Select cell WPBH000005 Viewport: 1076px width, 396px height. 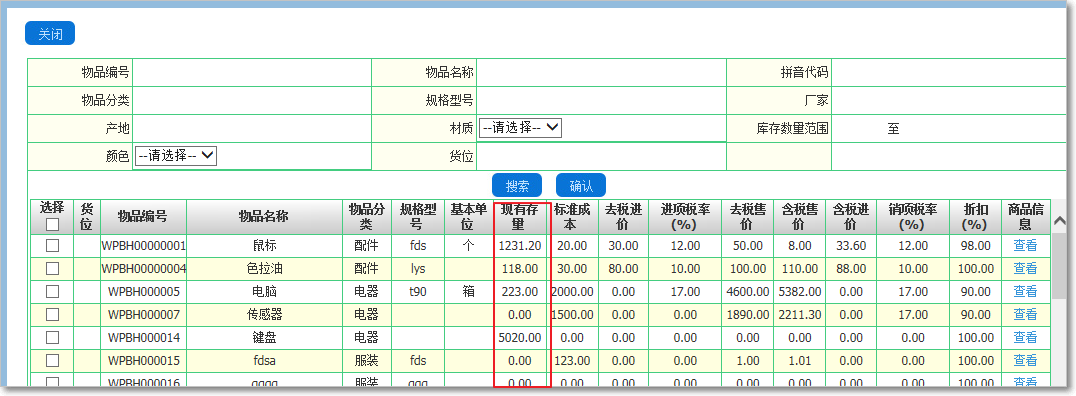(143, 292)
